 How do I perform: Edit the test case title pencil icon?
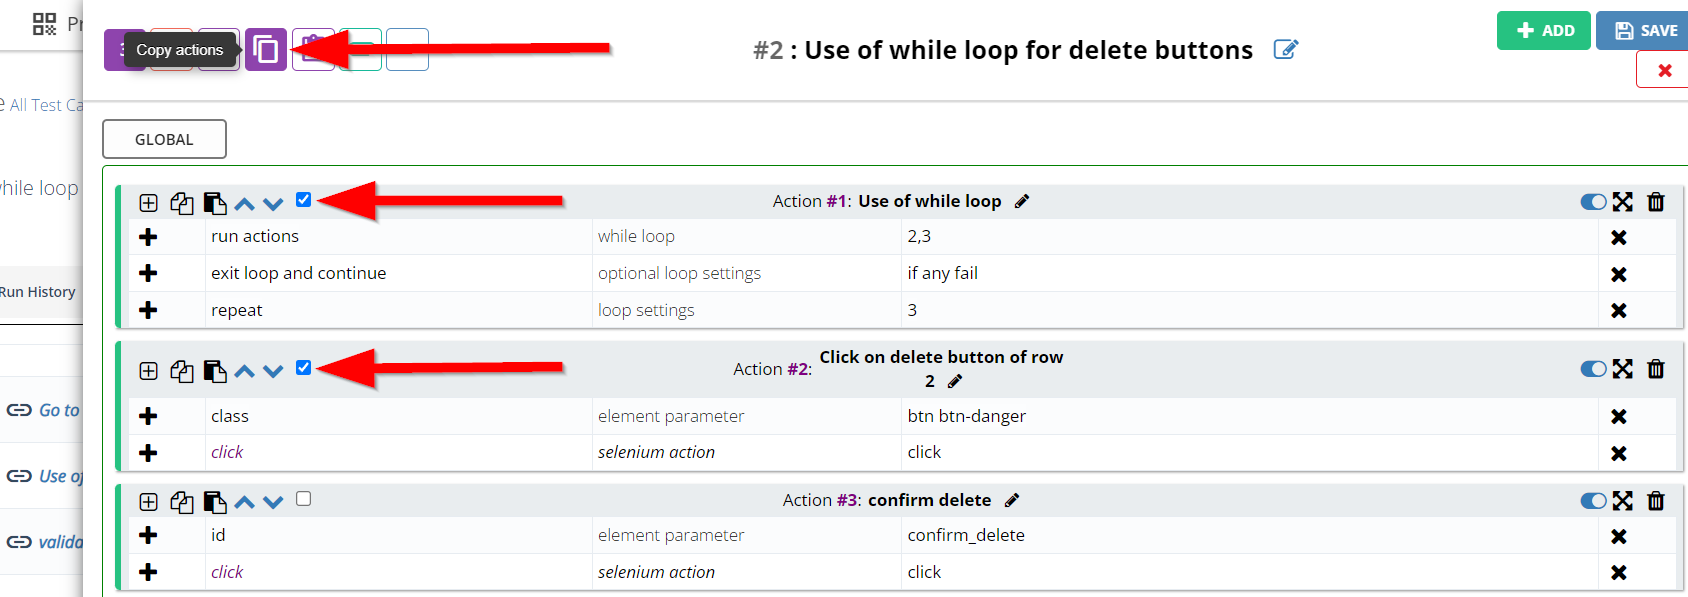[x=1285, y=49]
